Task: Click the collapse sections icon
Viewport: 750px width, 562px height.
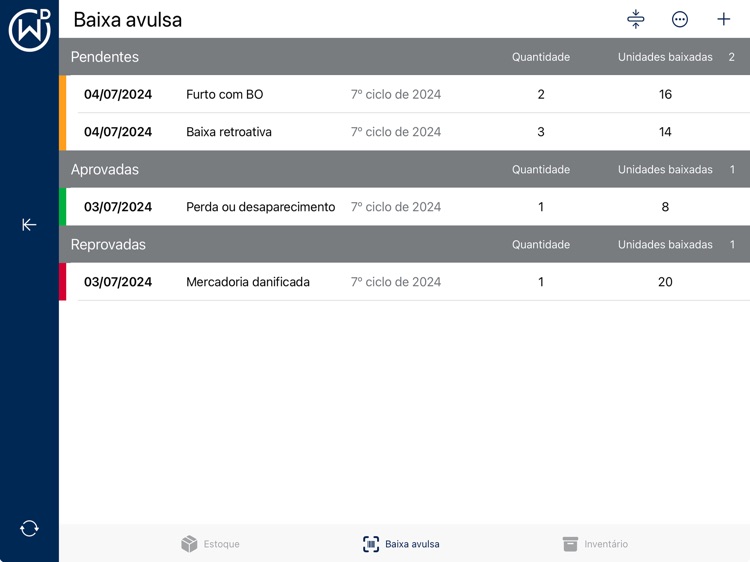Action: pyautogui.click(x=636, y=19)
